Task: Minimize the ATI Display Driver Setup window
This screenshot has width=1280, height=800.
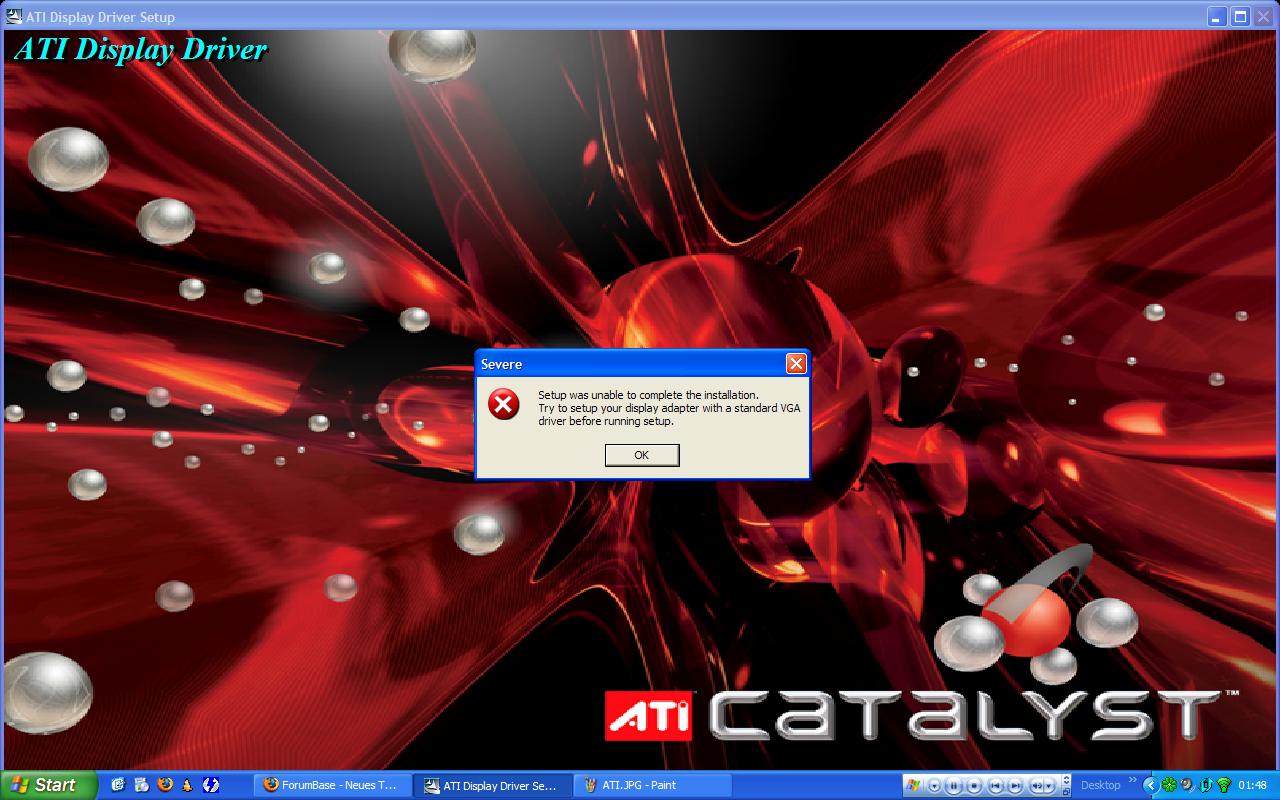Action: pyautogui.click(x=1217, y=16)
